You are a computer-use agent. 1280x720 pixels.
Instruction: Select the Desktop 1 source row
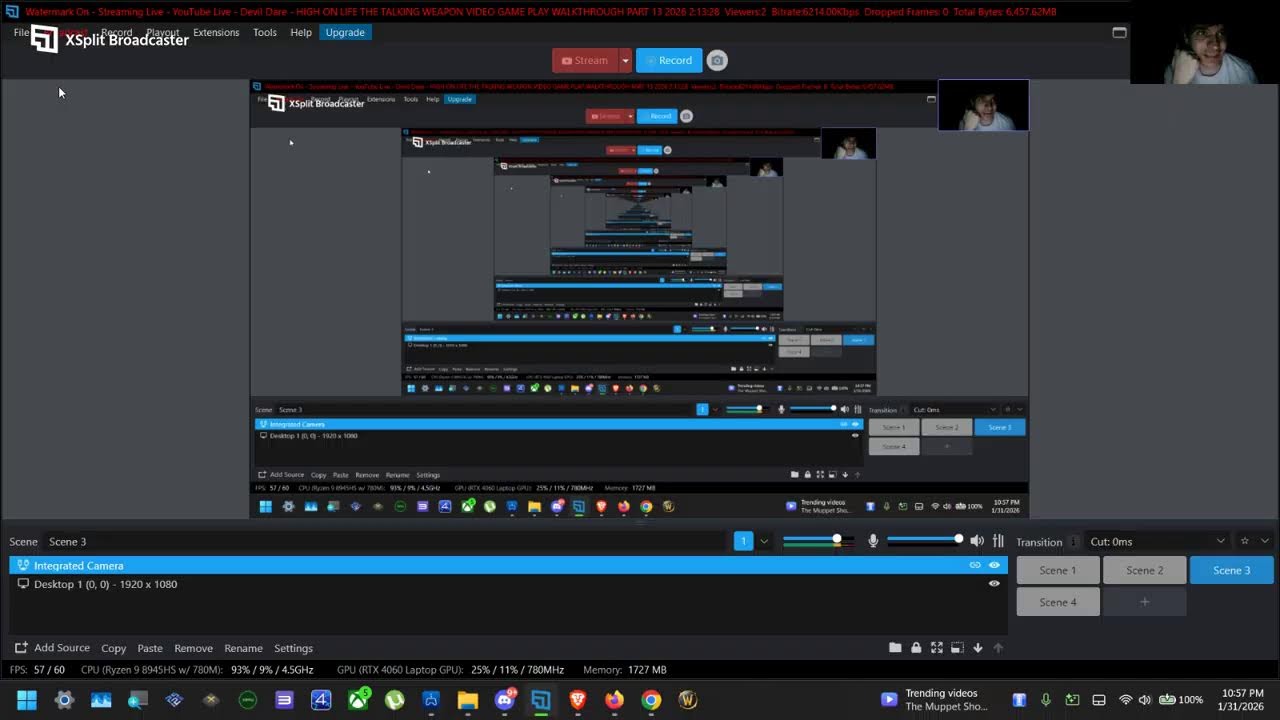tap(507, 584)
